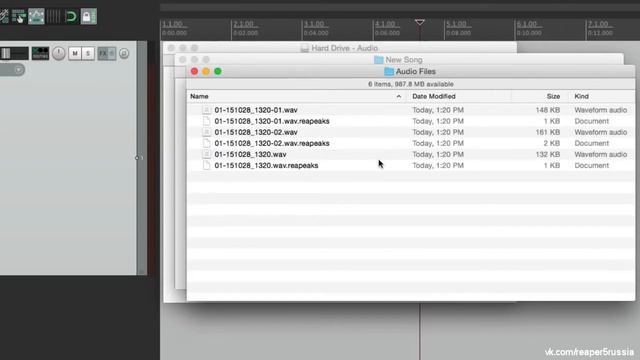Zoom Audio Files window with green button
Viewport: 640px width, 360px height.
tap(218, 71)
